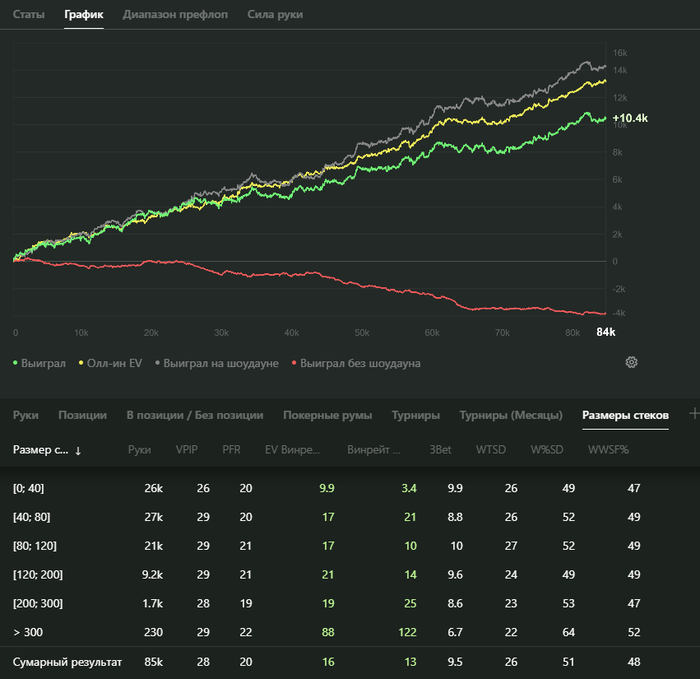This screenshot has height=679, width=700.
Task: Sort table by WWSF% column header
Action: tap(608, 450)
